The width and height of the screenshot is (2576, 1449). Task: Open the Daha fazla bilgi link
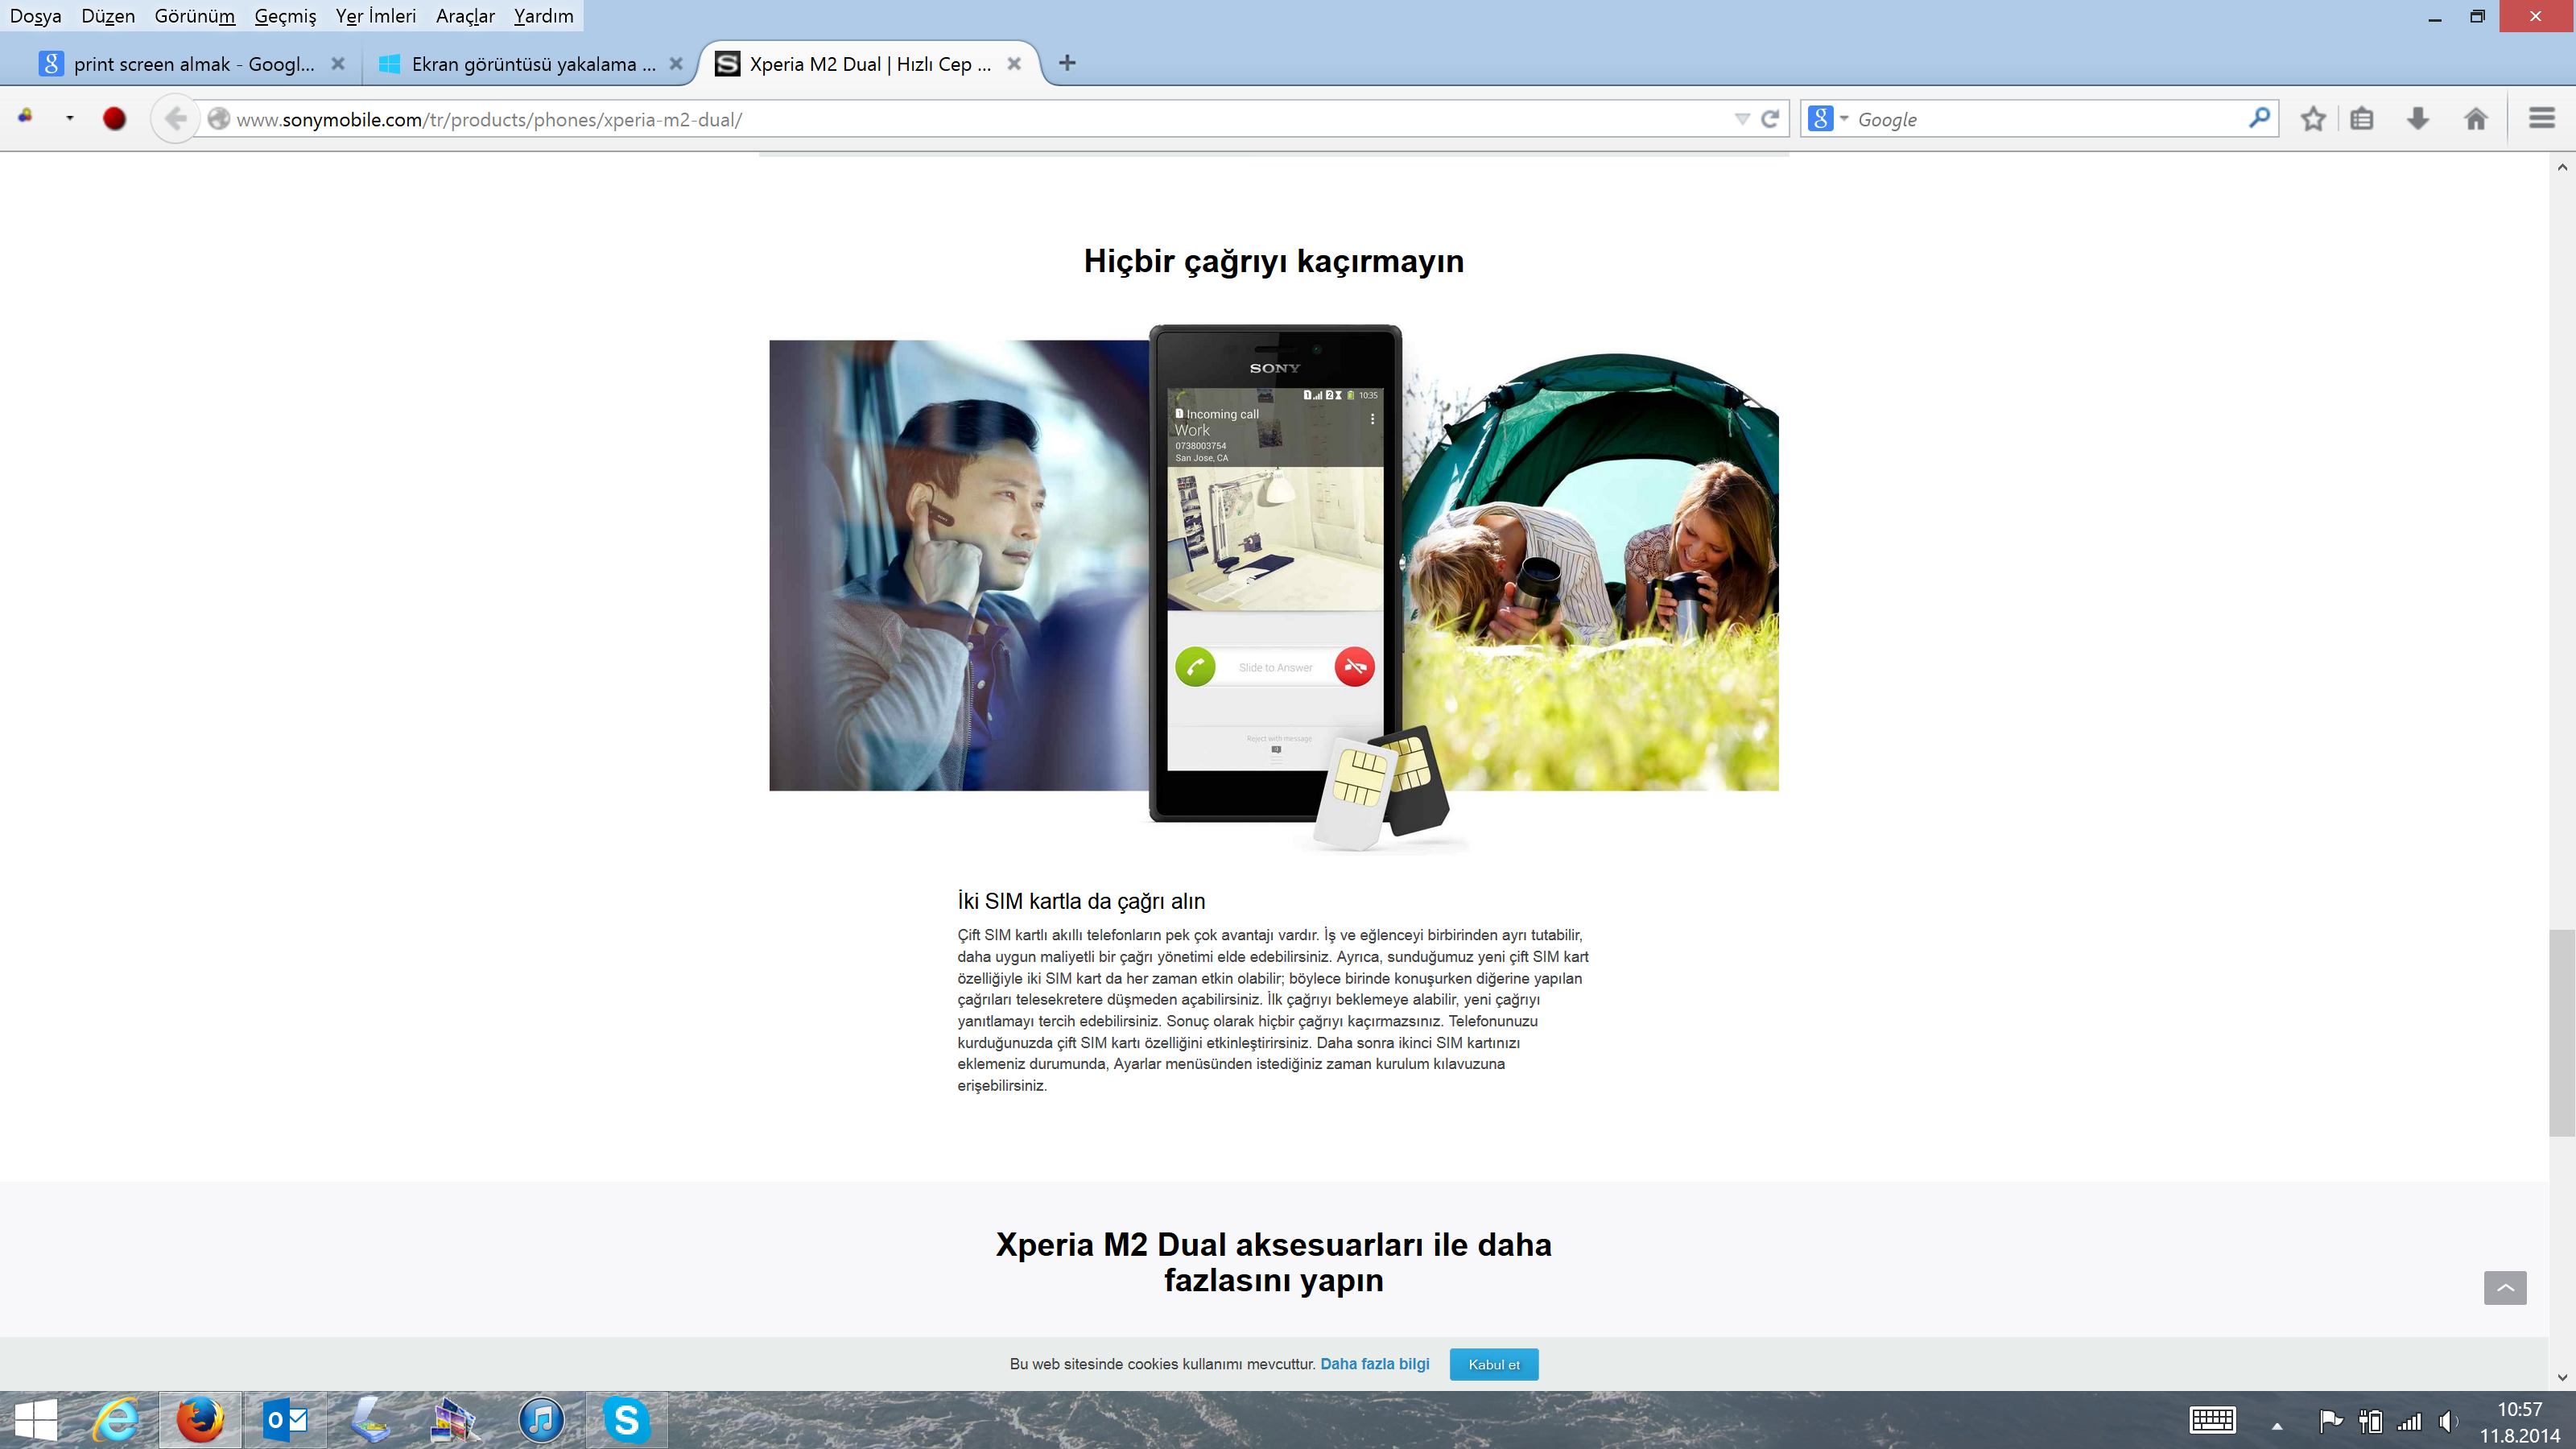[1375, 1364]
